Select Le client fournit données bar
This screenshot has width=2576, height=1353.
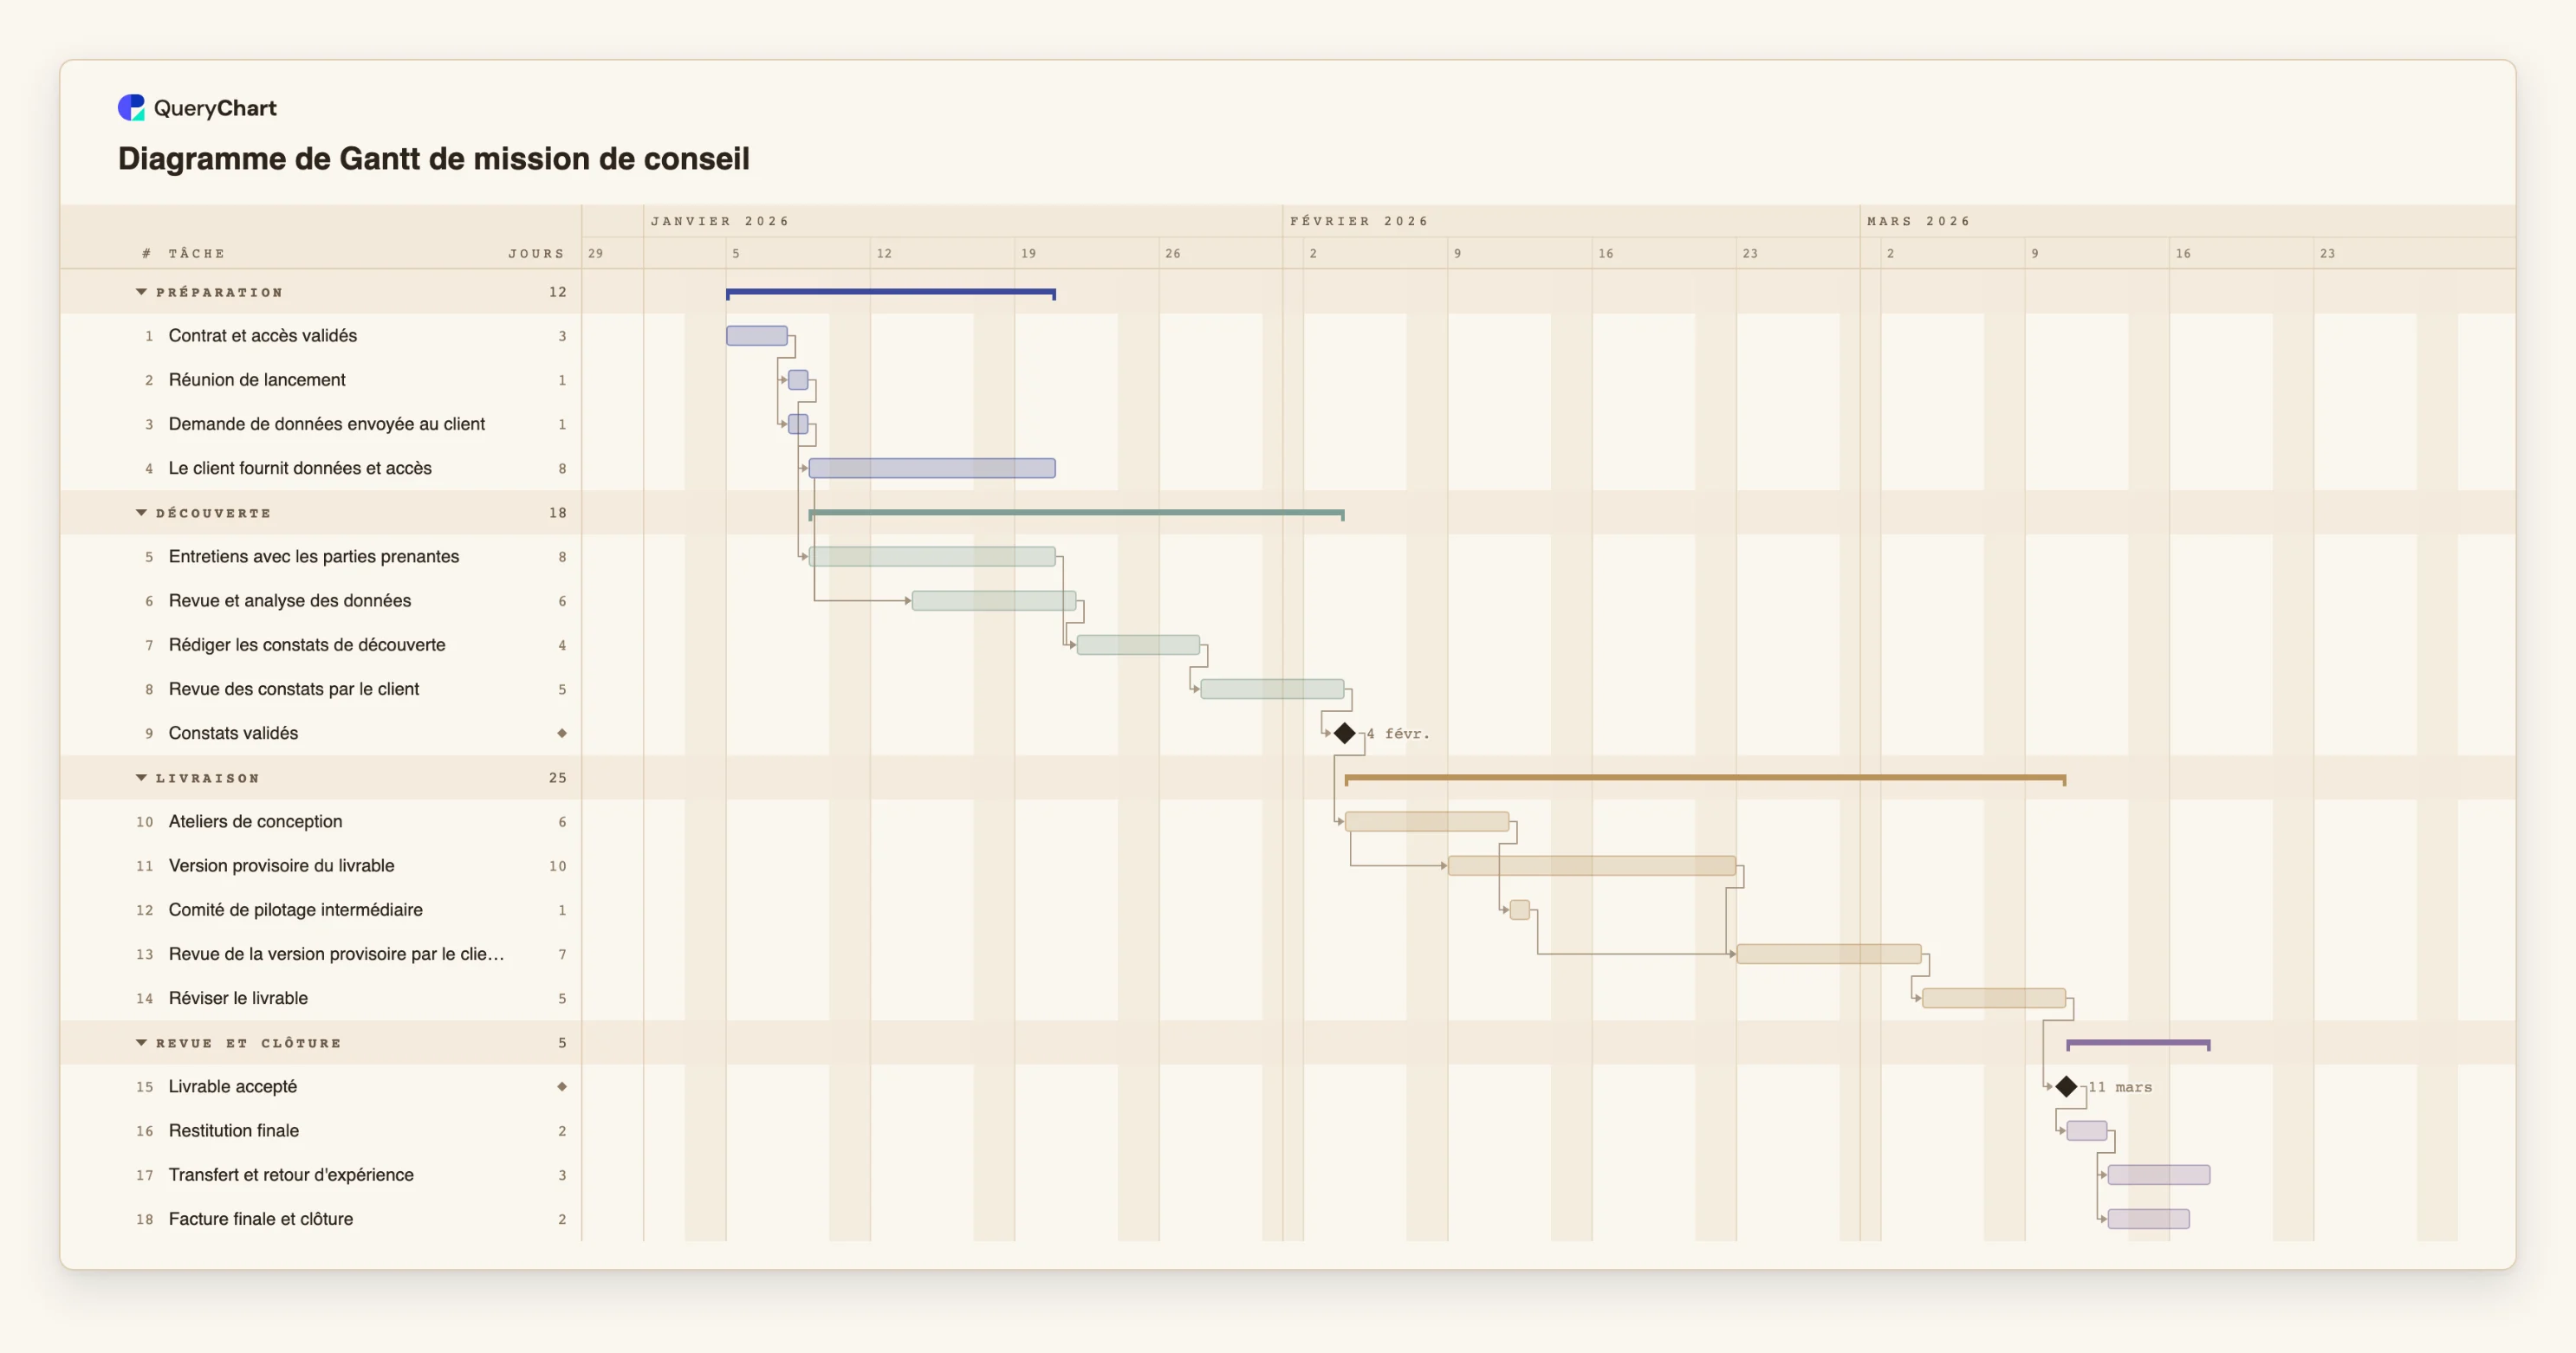(932, 468)
